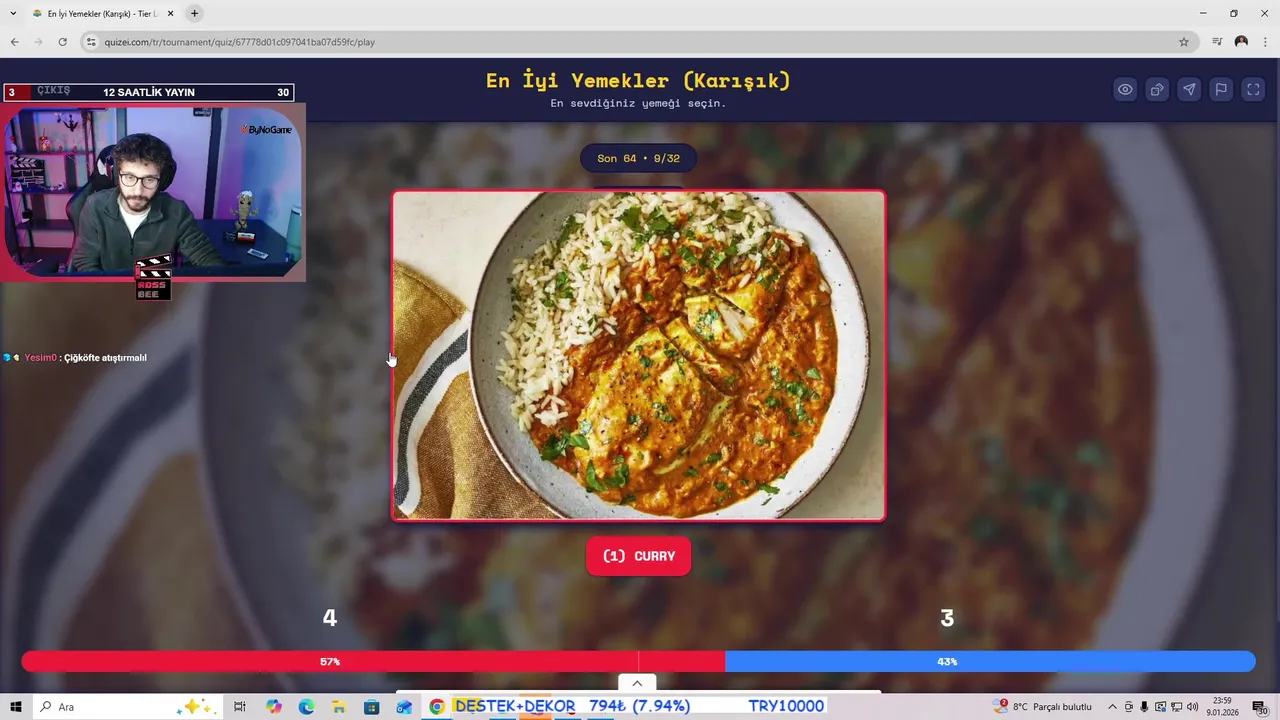
Task: Open Copilot from the taskbar
Action: [274, 706]
